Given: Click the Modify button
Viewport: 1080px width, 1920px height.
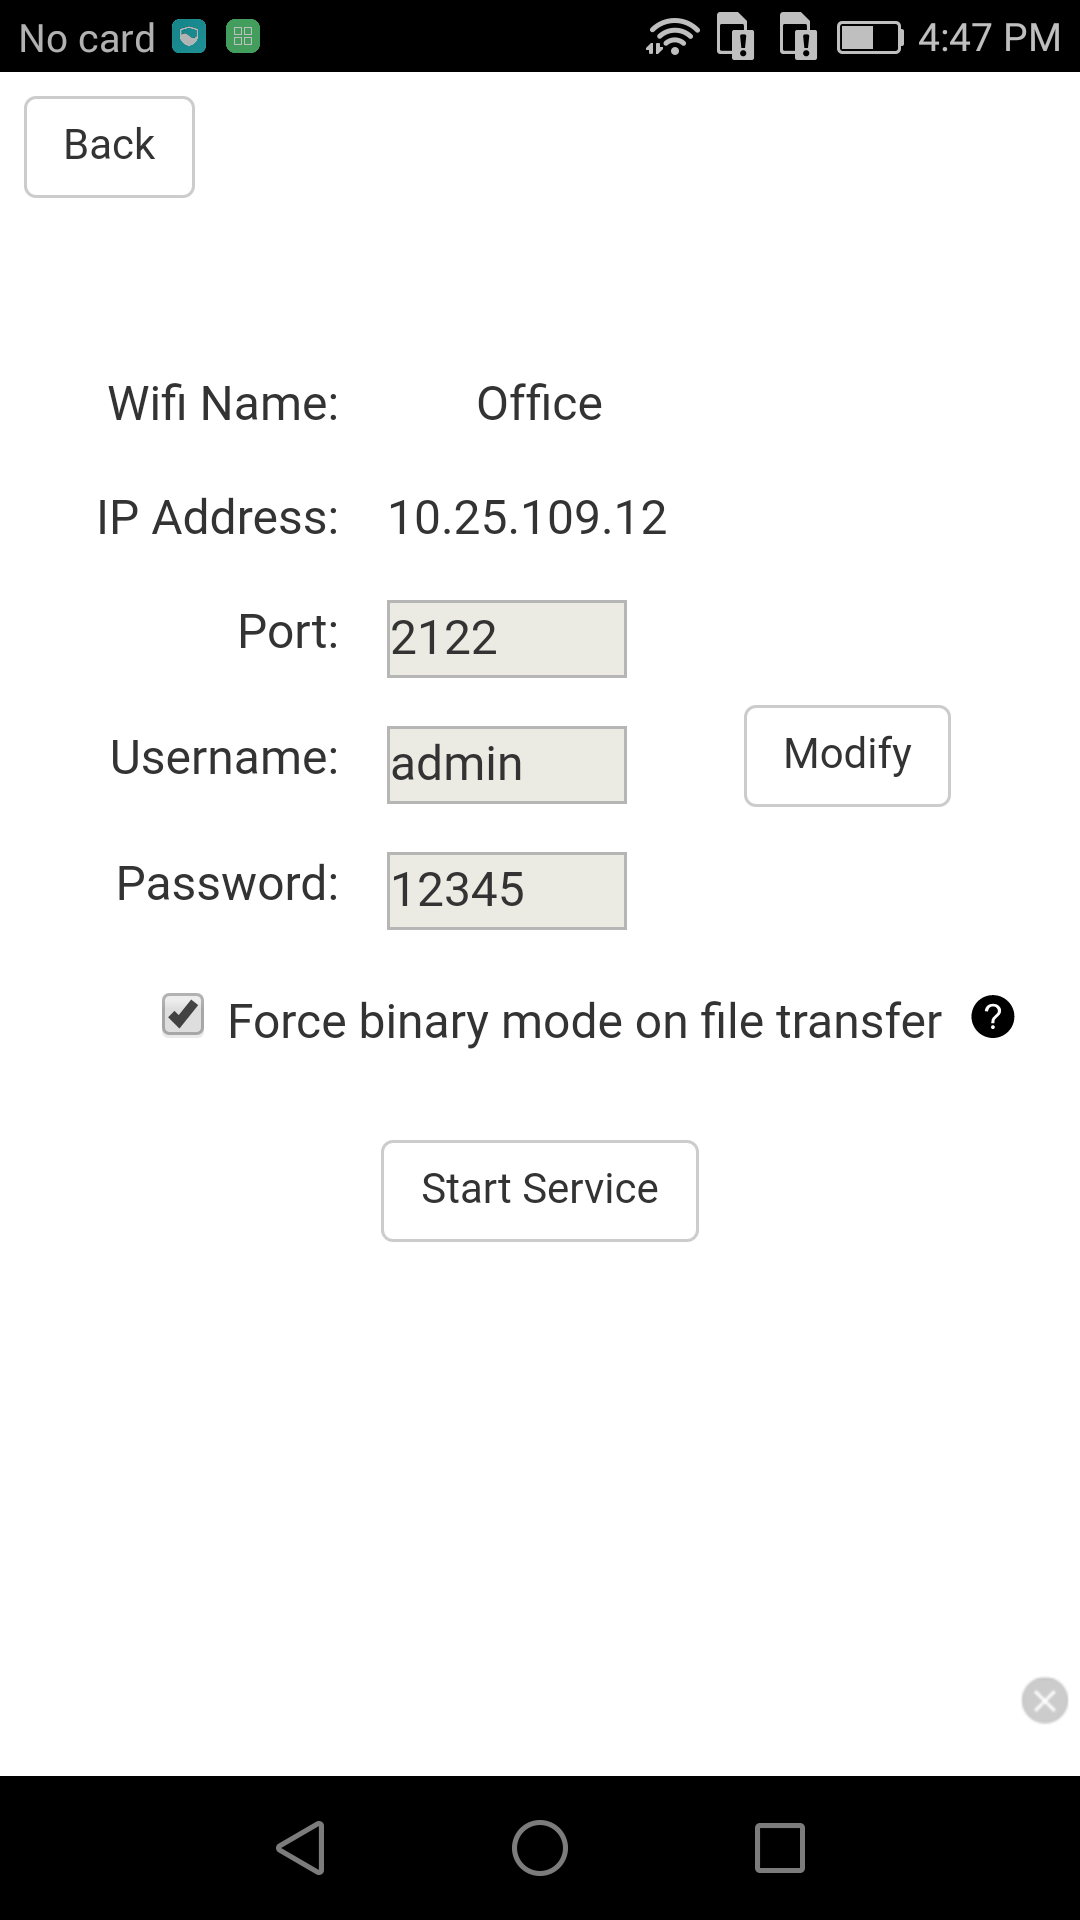Looking at the screenshot, I should (x=847, y=756).
